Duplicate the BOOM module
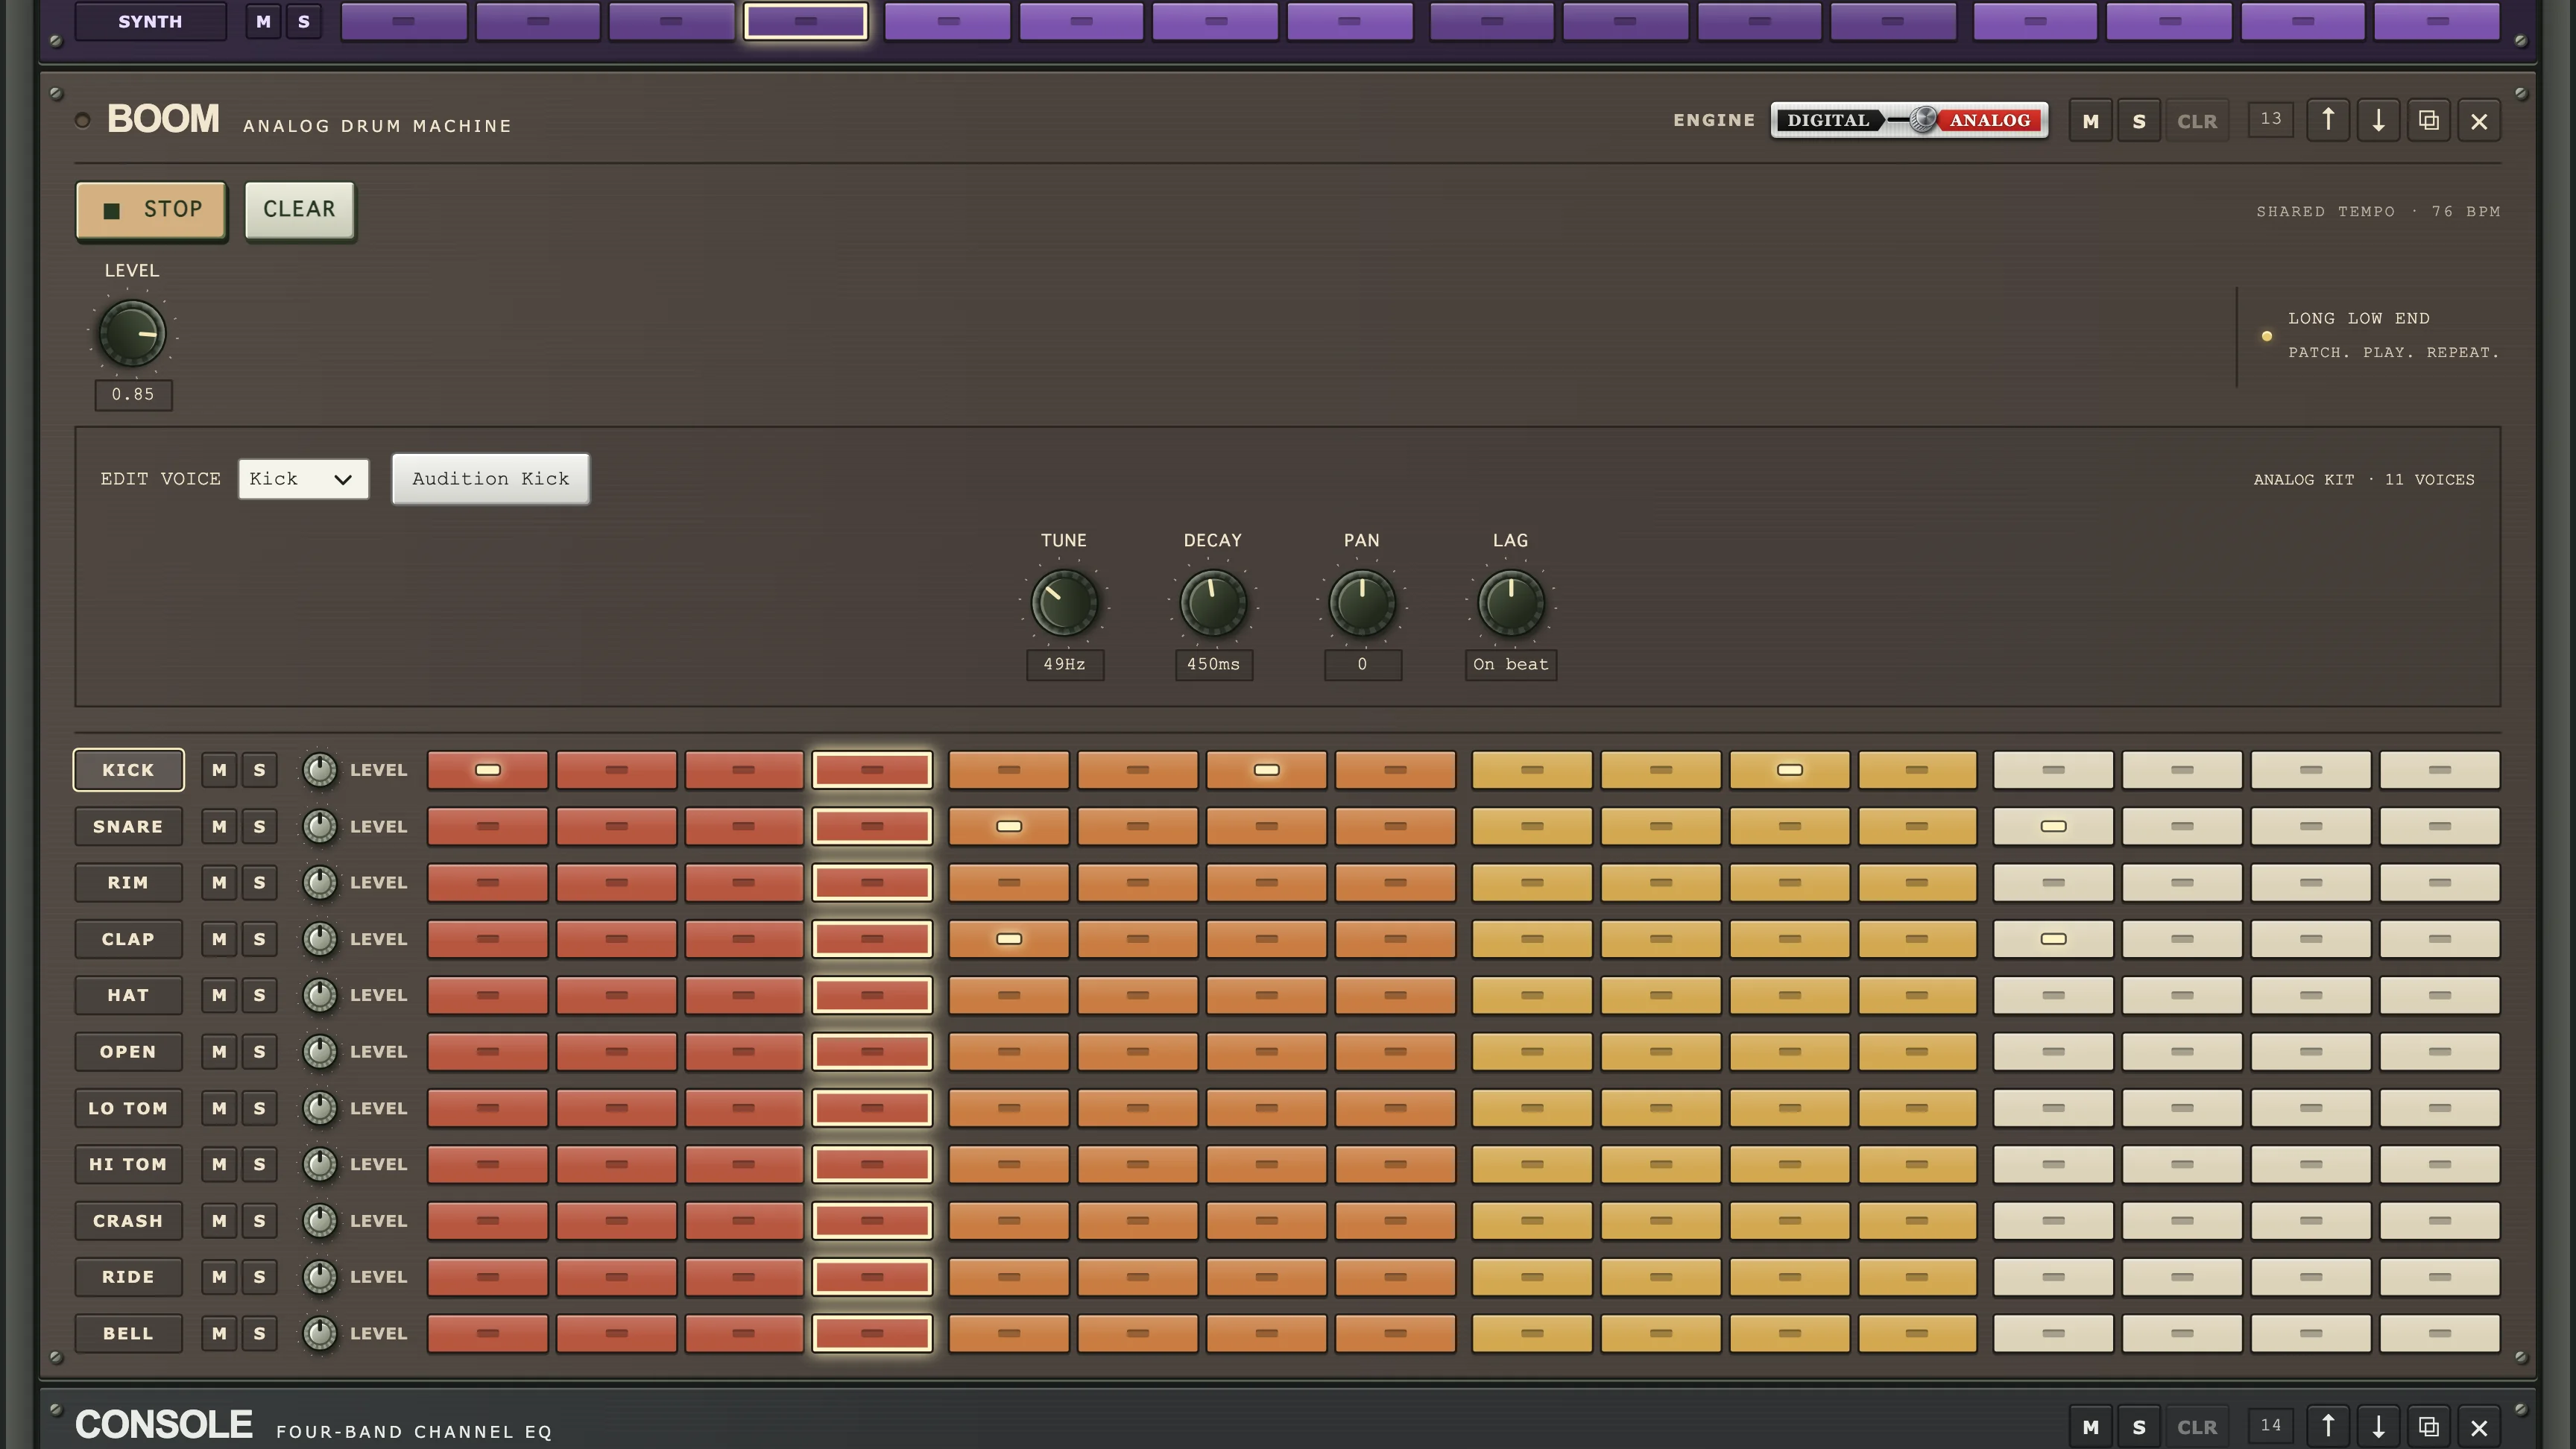 [2428, 121]
